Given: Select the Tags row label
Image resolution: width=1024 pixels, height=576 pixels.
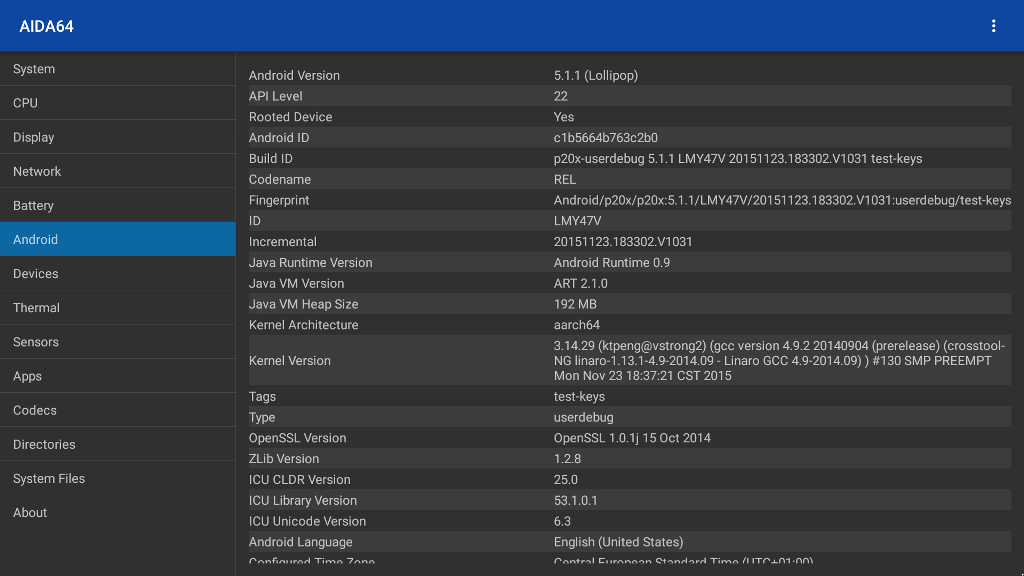Looking at the screenshot, I should [x=262, y=396].
